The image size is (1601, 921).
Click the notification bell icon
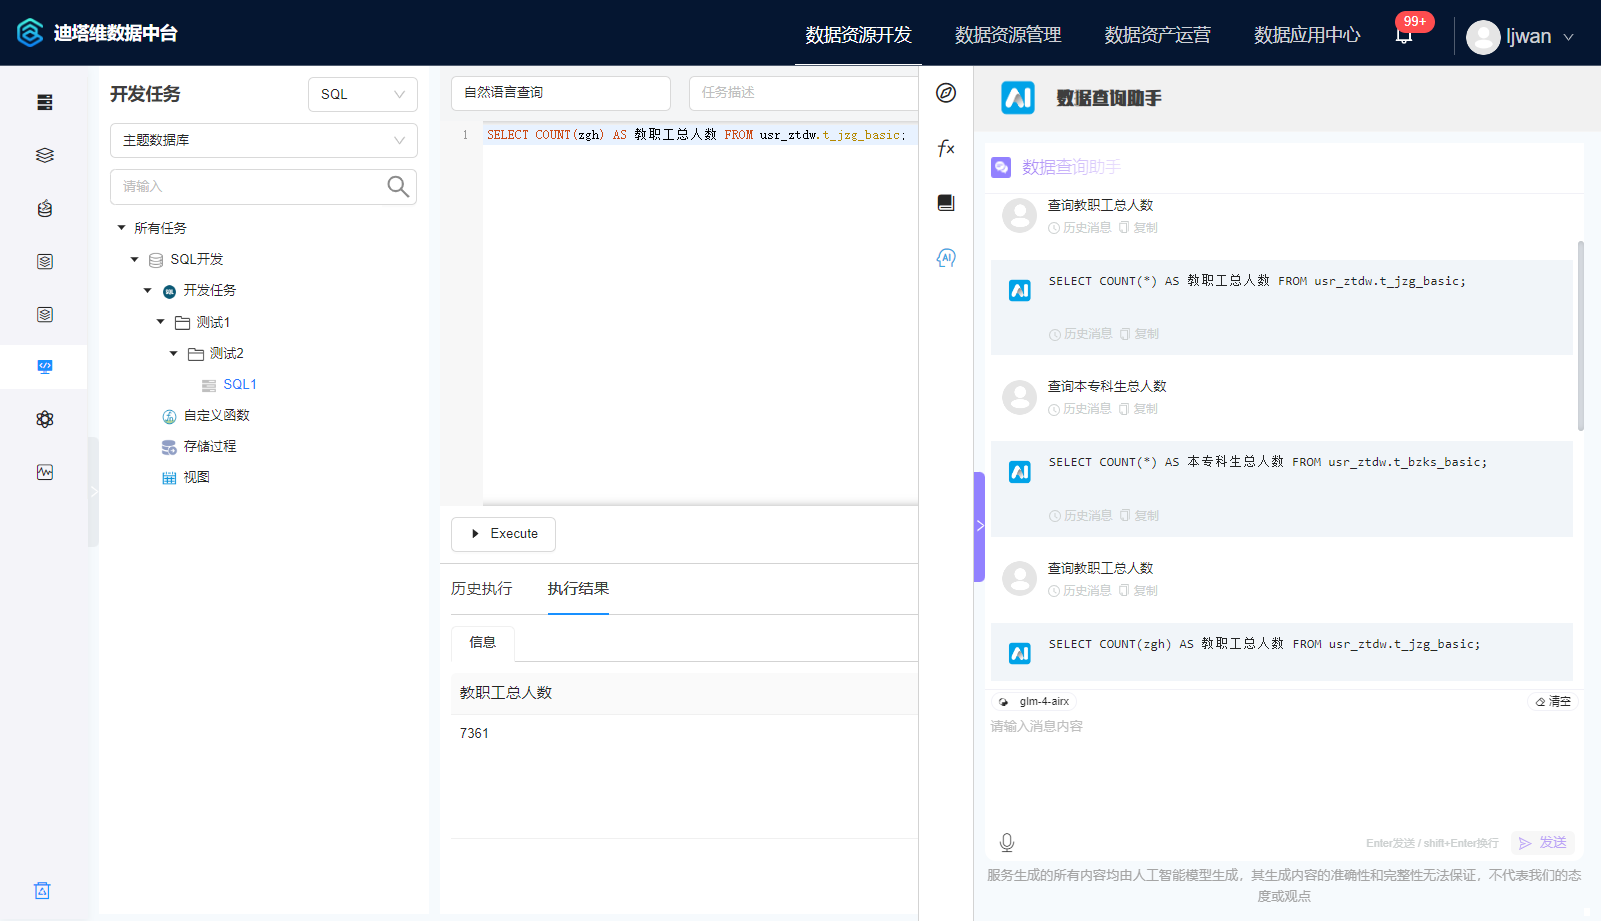pyautogui.click(x=1404, y=36)
